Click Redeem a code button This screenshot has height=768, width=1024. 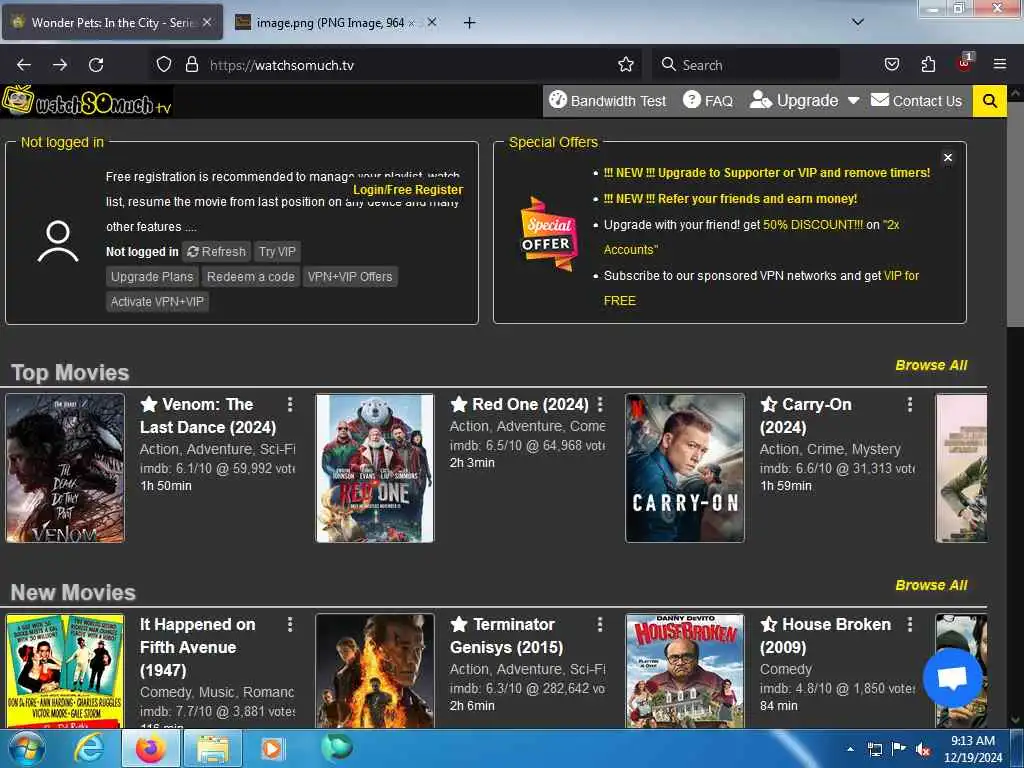[251, 276]
